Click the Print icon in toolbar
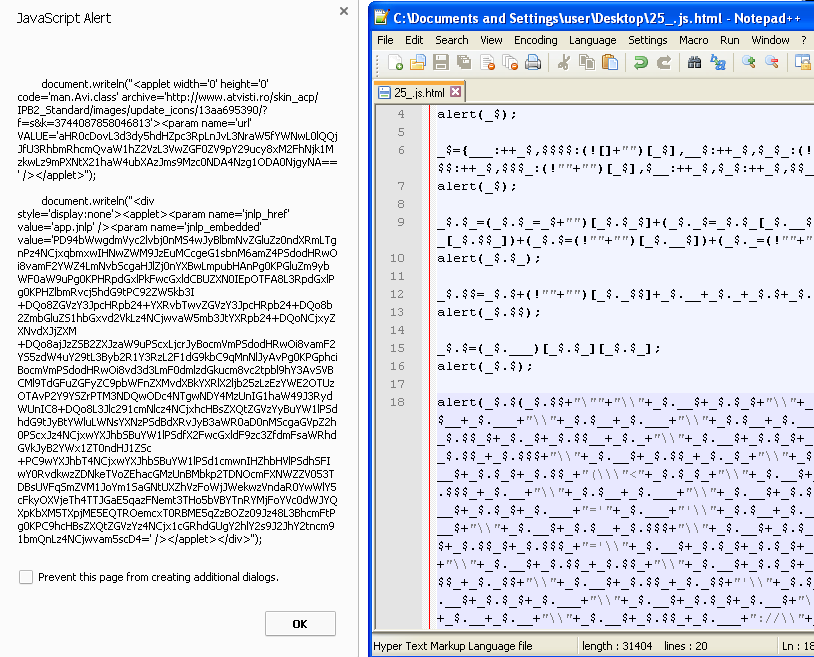Image resolution: width=814 pixels, height=657 pixels. click(x=533, y=62)
